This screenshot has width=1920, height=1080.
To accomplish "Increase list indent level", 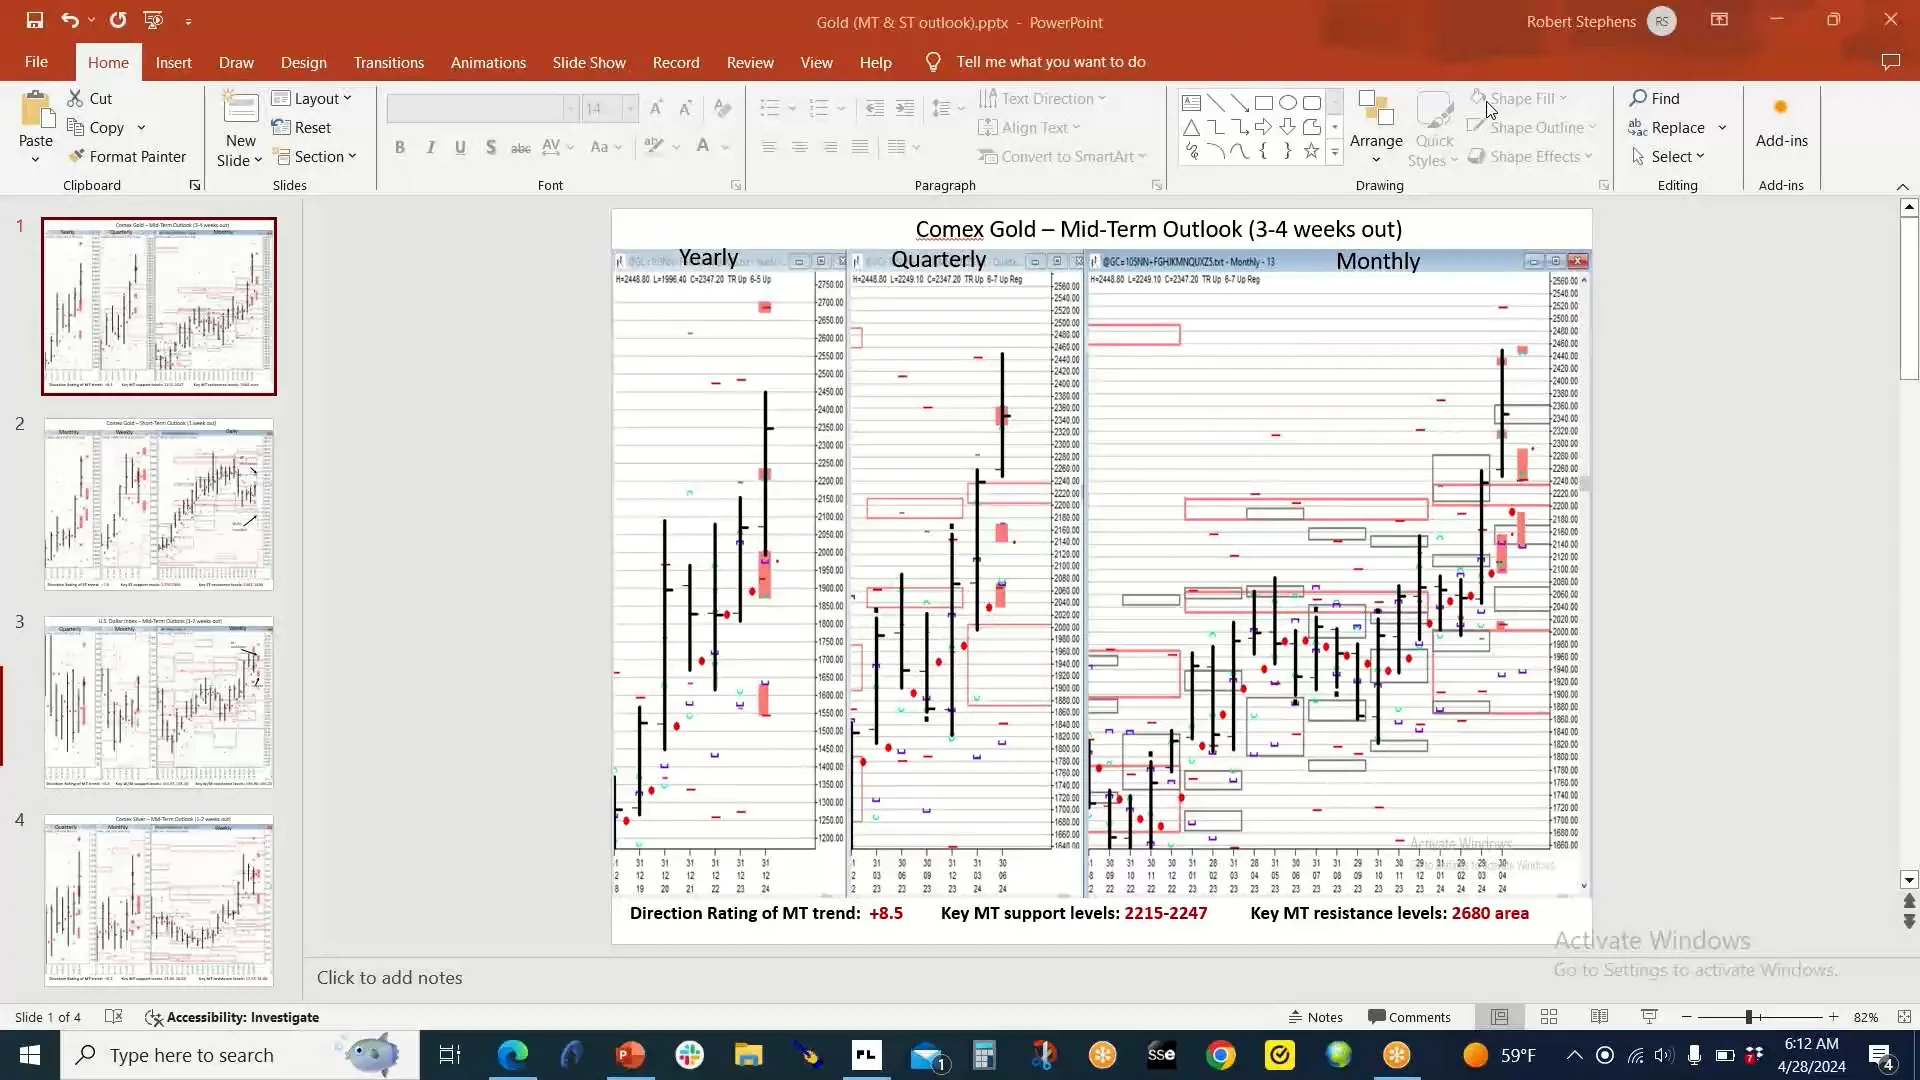I will (904, 108).
